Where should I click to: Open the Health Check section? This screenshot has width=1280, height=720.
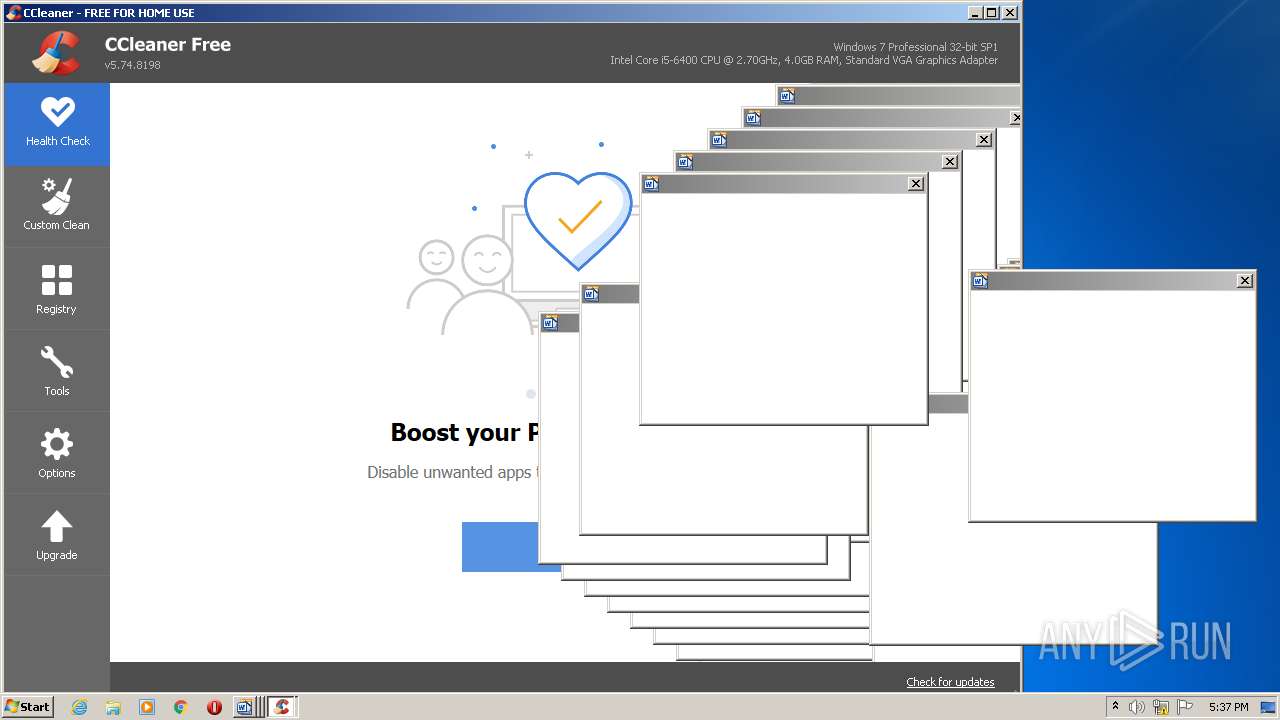point(57,124)
